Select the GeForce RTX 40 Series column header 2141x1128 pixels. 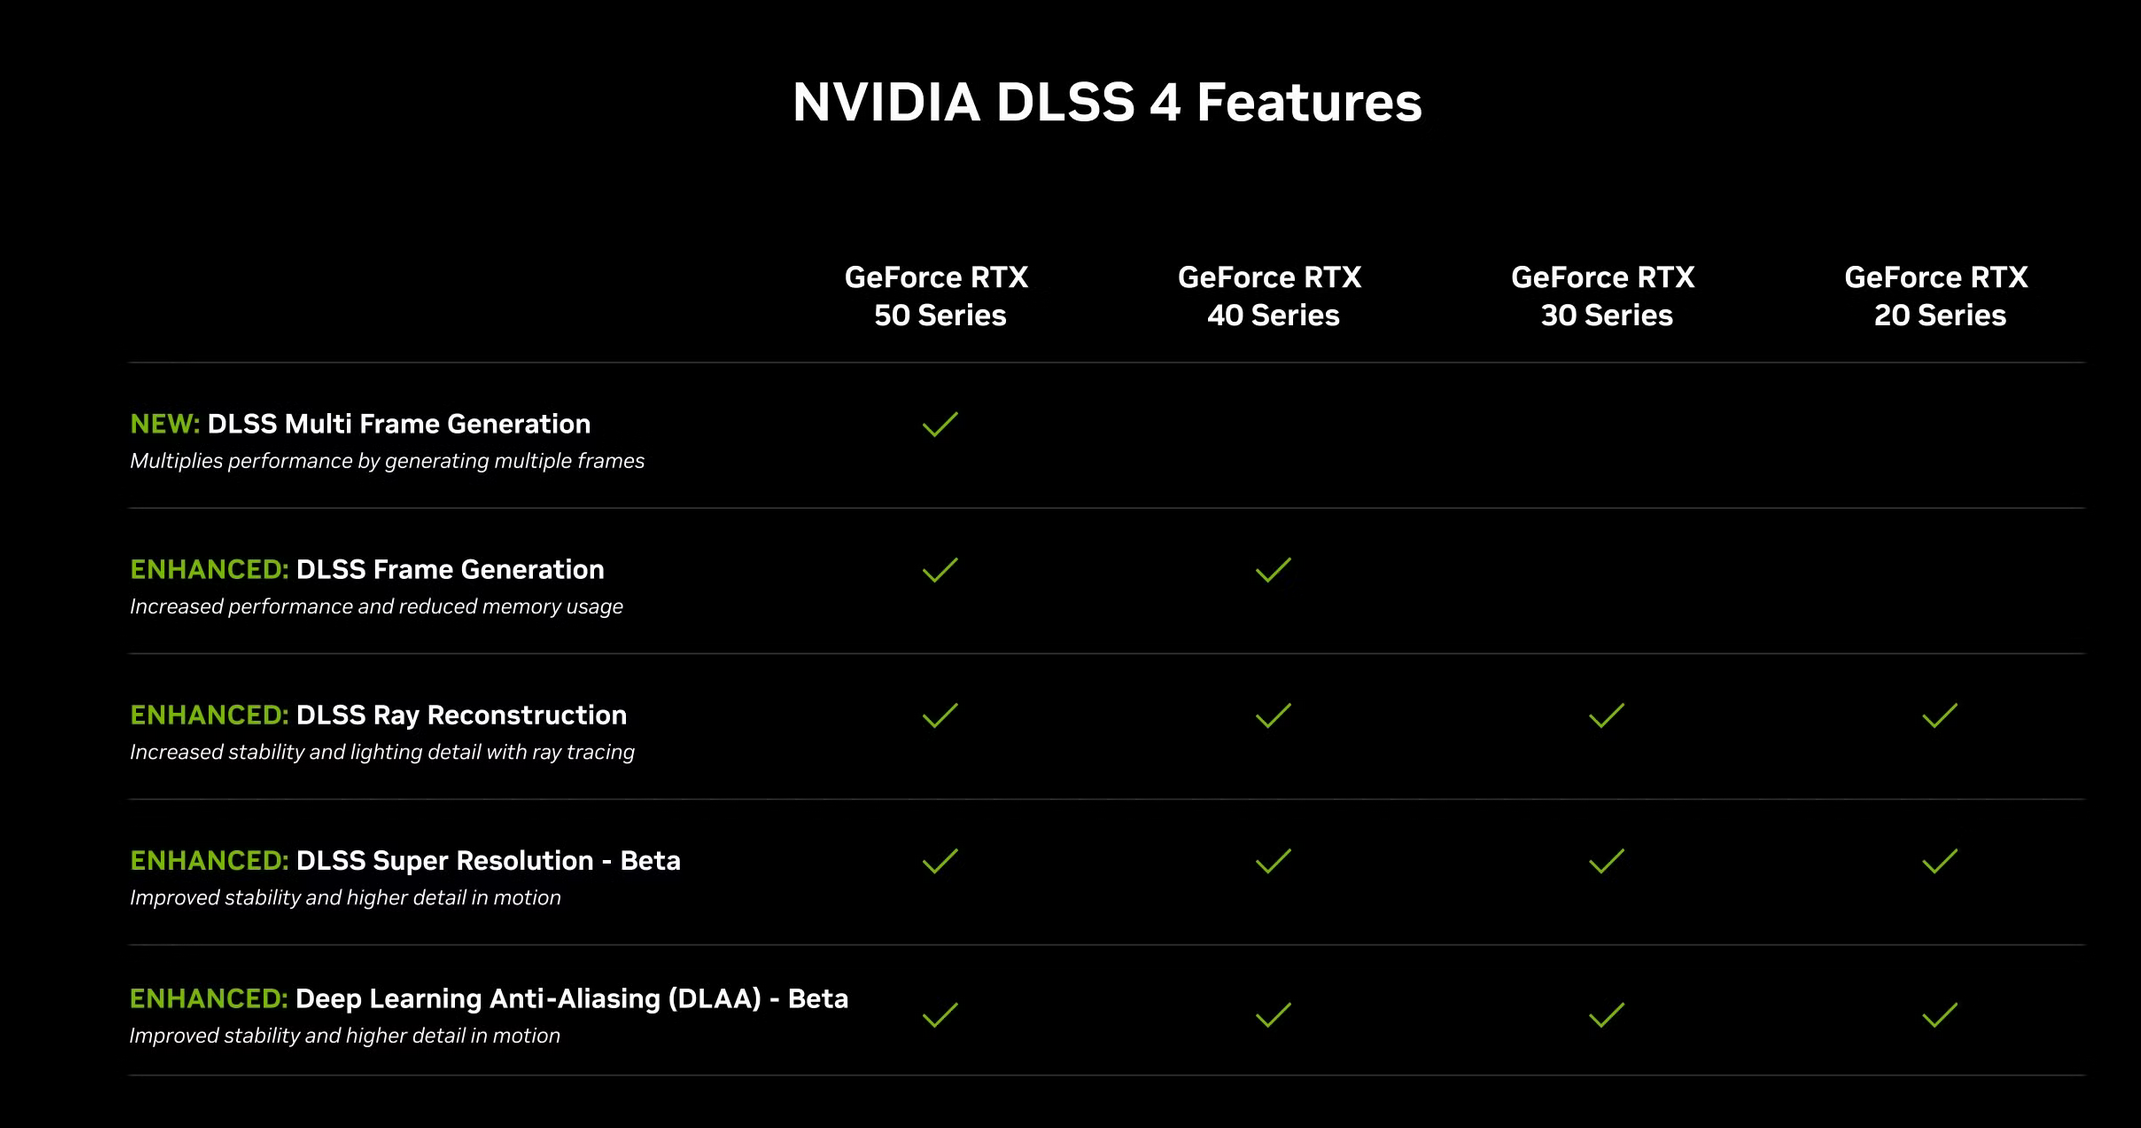click(1270, 296)
